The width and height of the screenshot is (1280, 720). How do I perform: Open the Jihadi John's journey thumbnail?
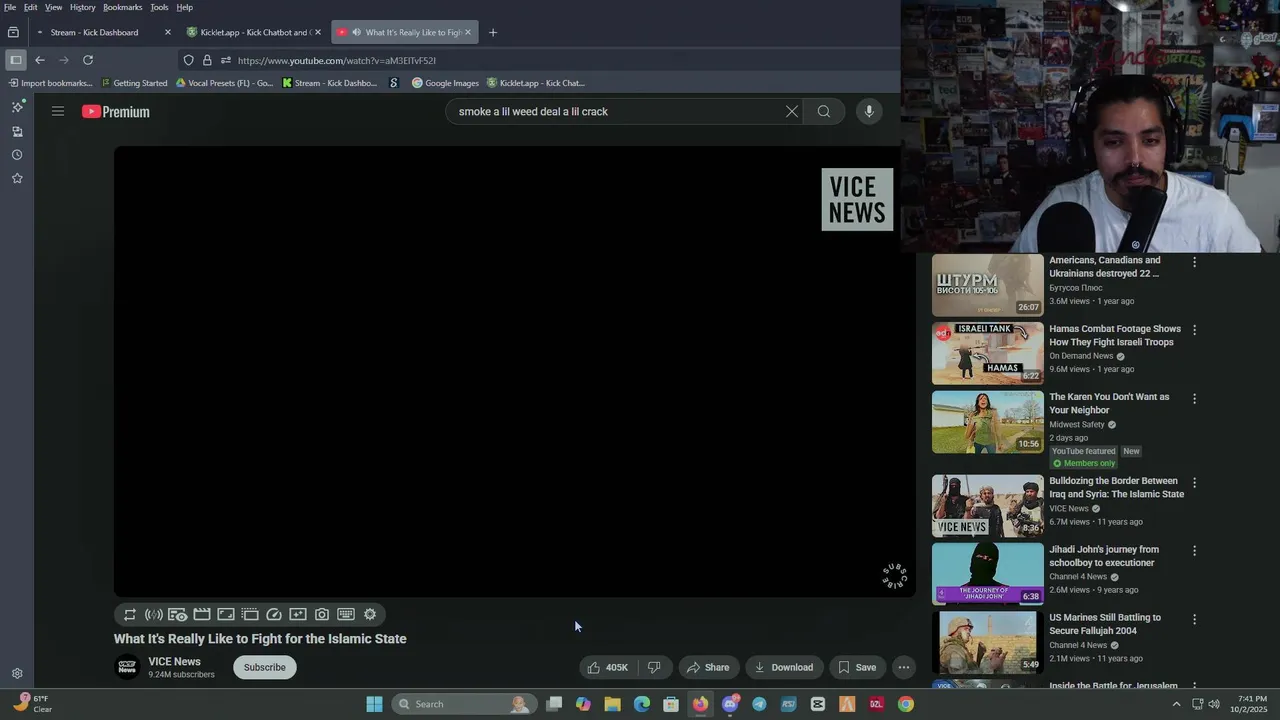click(x=988, y=574)
